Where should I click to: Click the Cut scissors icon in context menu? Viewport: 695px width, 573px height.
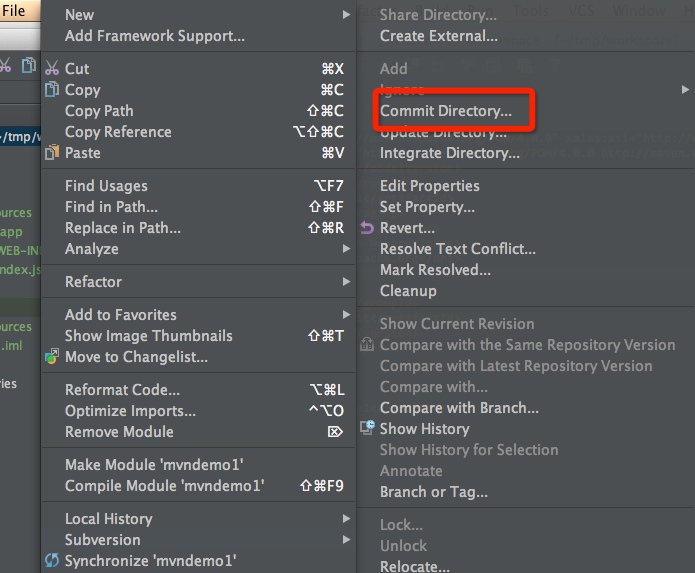point(52,69)
